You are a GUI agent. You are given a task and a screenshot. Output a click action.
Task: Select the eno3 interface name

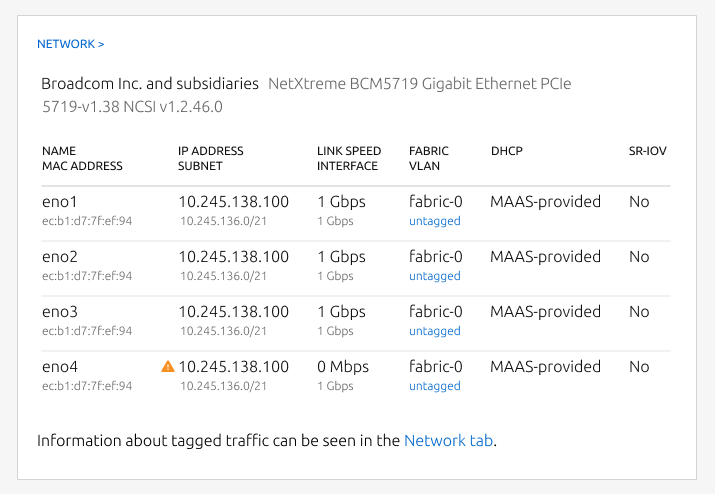point(60,312)
